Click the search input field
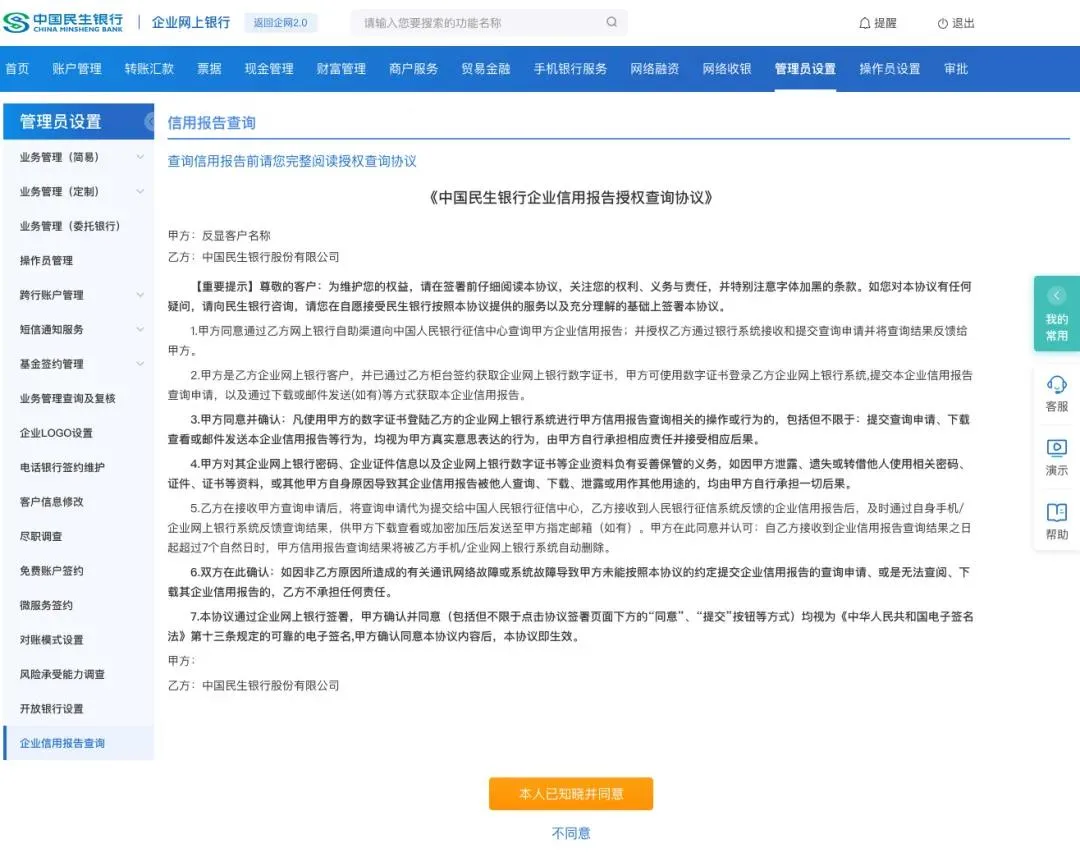Viewport: 1080px width, 857px height. (x=470, y=21)
